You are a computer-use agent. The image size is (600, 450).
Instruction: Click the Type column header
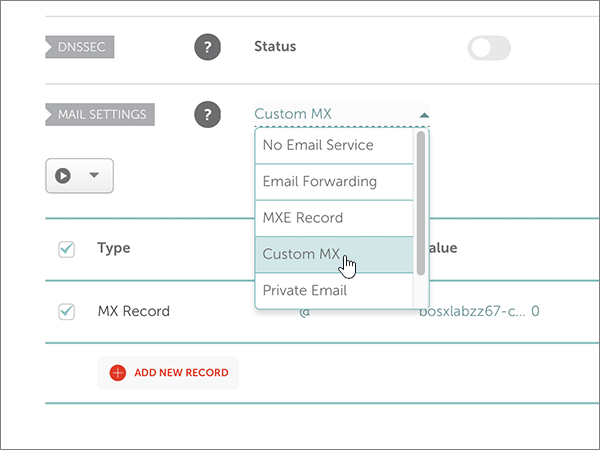(114, 248)
